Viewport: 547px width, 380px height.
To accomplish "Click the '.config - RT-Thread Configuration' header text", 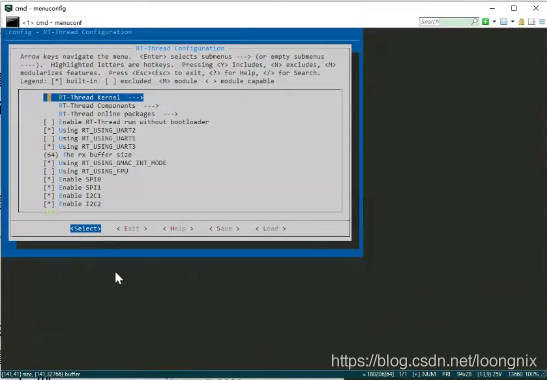I will coord(69,32).
